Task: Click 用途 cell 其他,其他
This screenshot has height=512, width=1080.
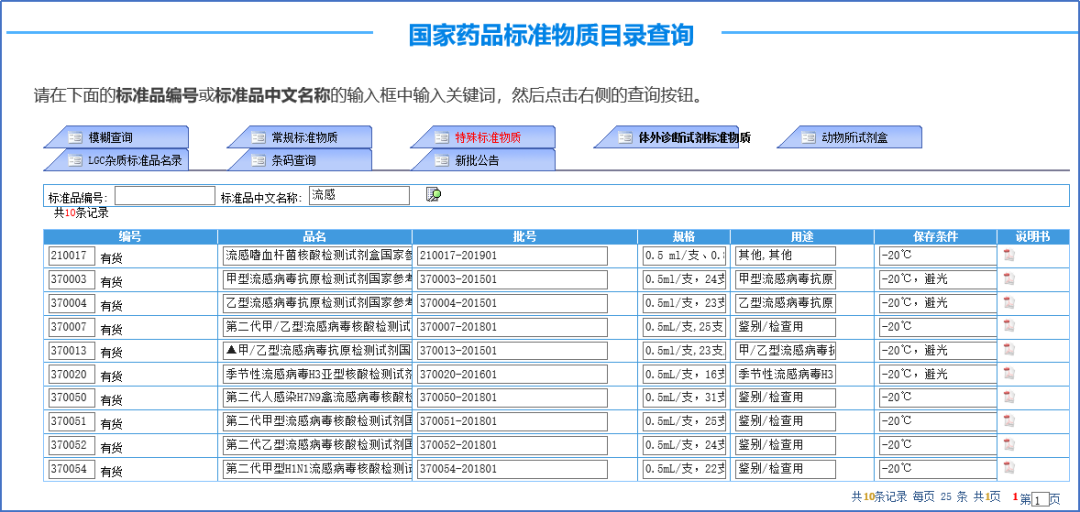Action: click(785, 256)
